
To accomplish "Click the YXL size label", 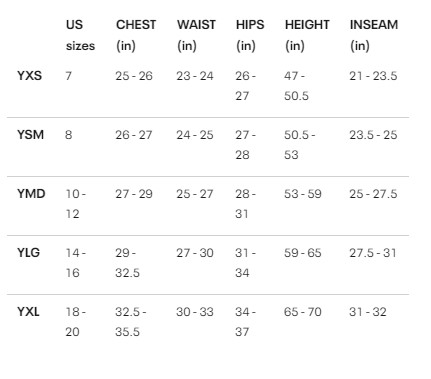I will click(x=28, y=312).
